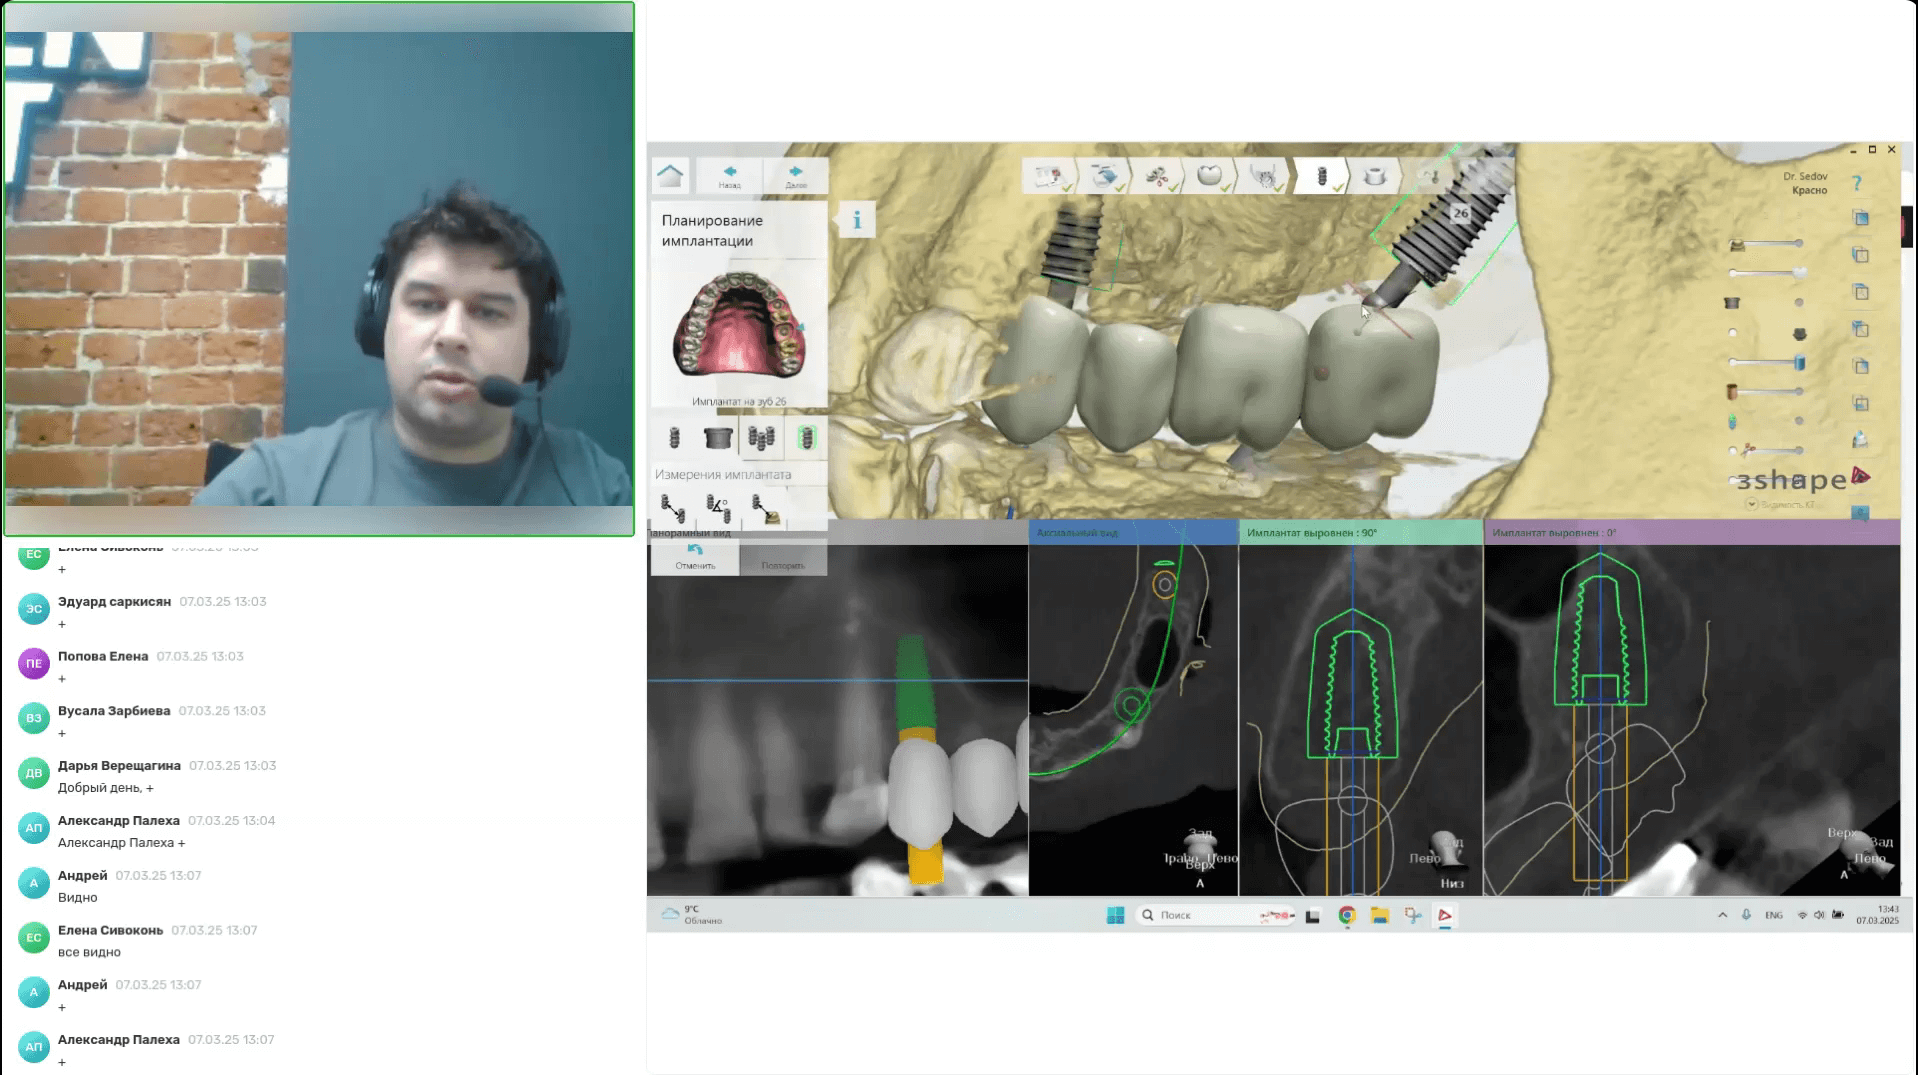Open the blue info 'i' panel button
The image size is (1918, 1075).
pyautogui.click(x=857, y=221)
